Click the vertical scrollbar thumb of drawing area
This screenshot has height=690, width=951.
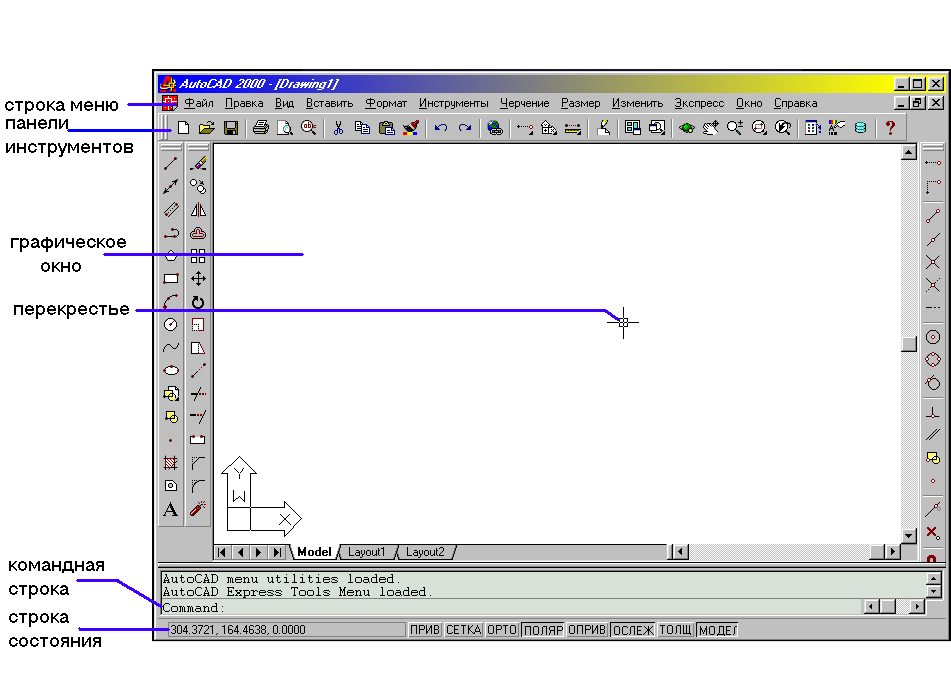909,344
